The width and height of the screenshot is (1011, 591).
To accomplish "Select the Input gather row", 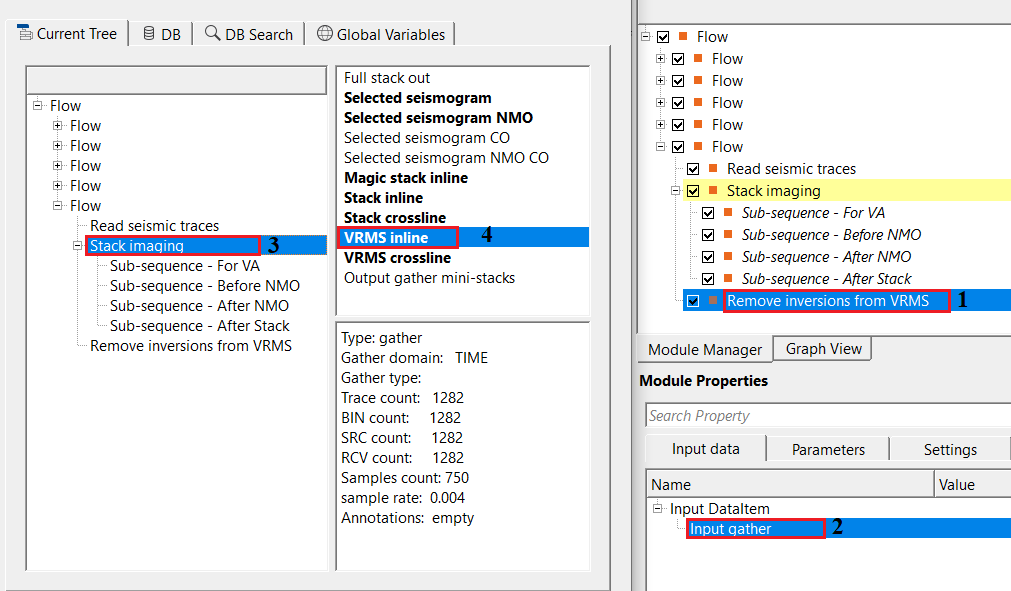I will [731, 529].
